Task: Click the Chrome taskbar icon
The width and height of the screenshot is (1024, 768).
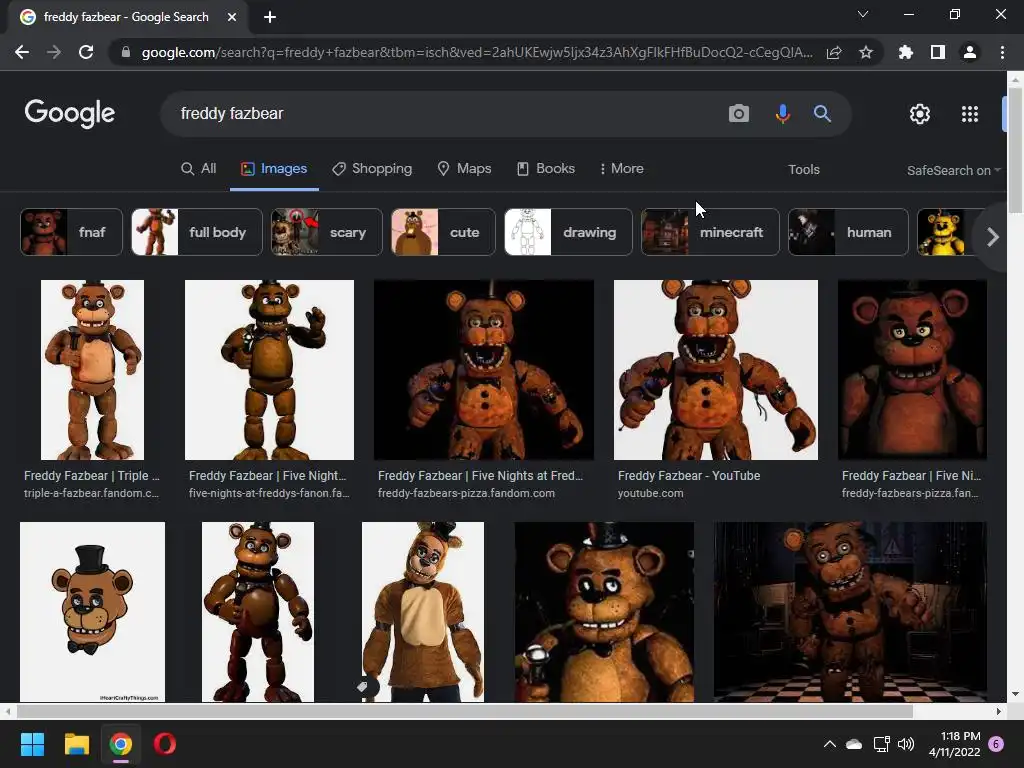Action: [121, 744]
